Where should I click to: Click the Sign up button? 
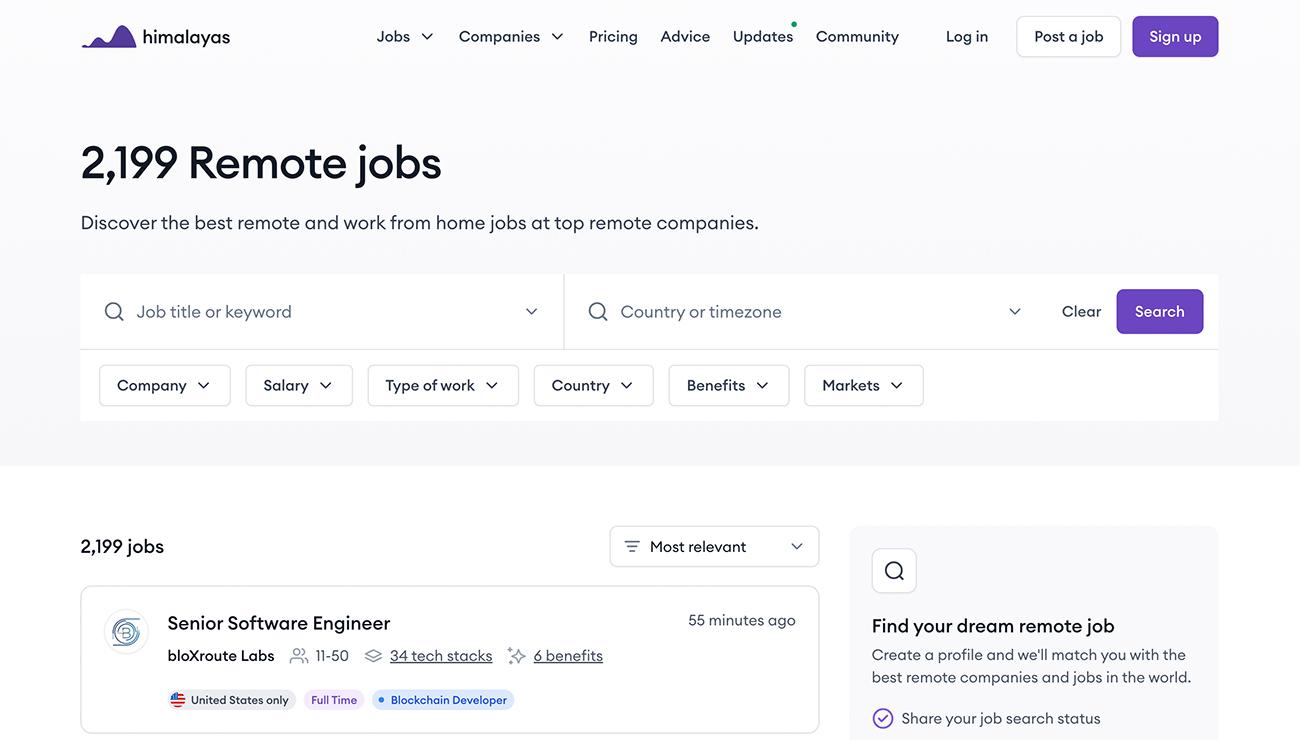coord(1175,37)
